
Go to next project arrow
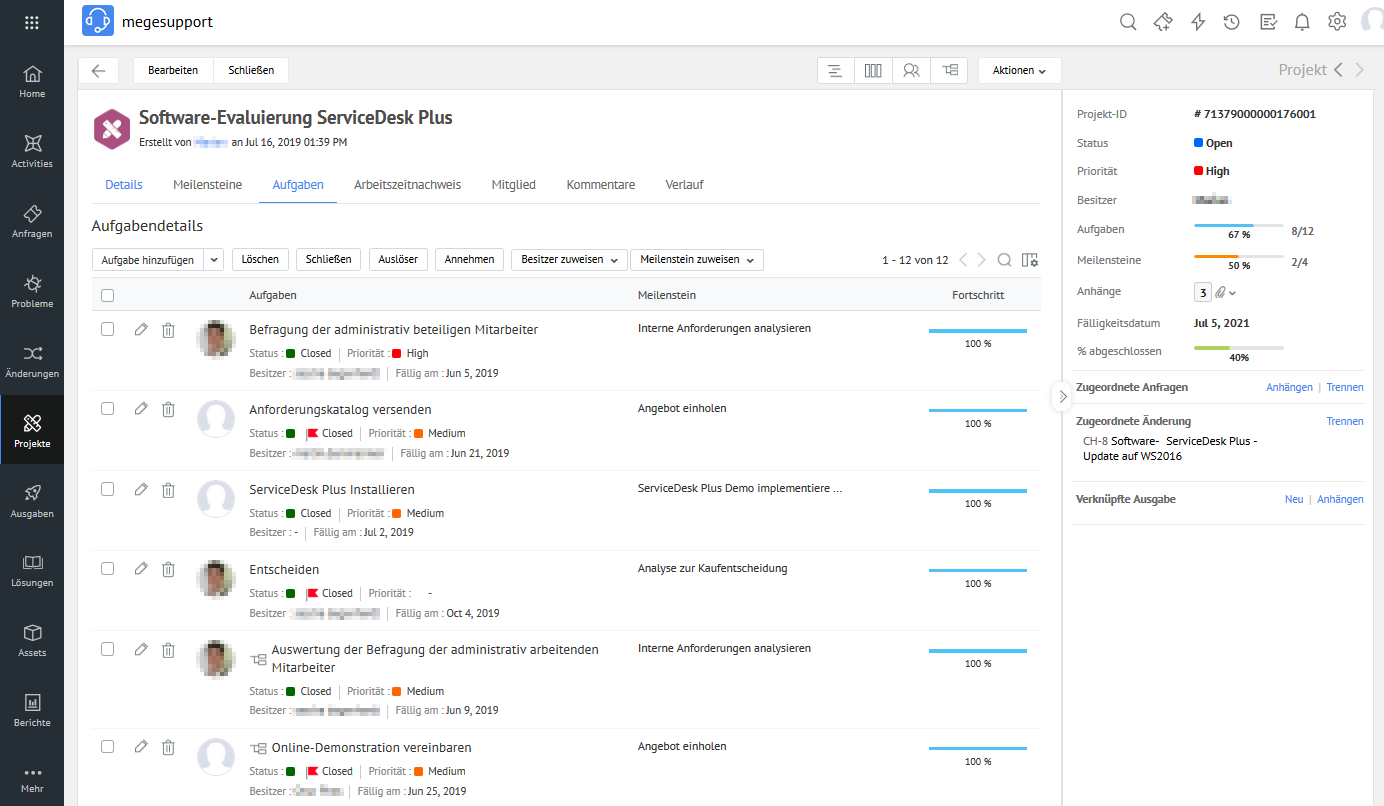point(1359,70)
